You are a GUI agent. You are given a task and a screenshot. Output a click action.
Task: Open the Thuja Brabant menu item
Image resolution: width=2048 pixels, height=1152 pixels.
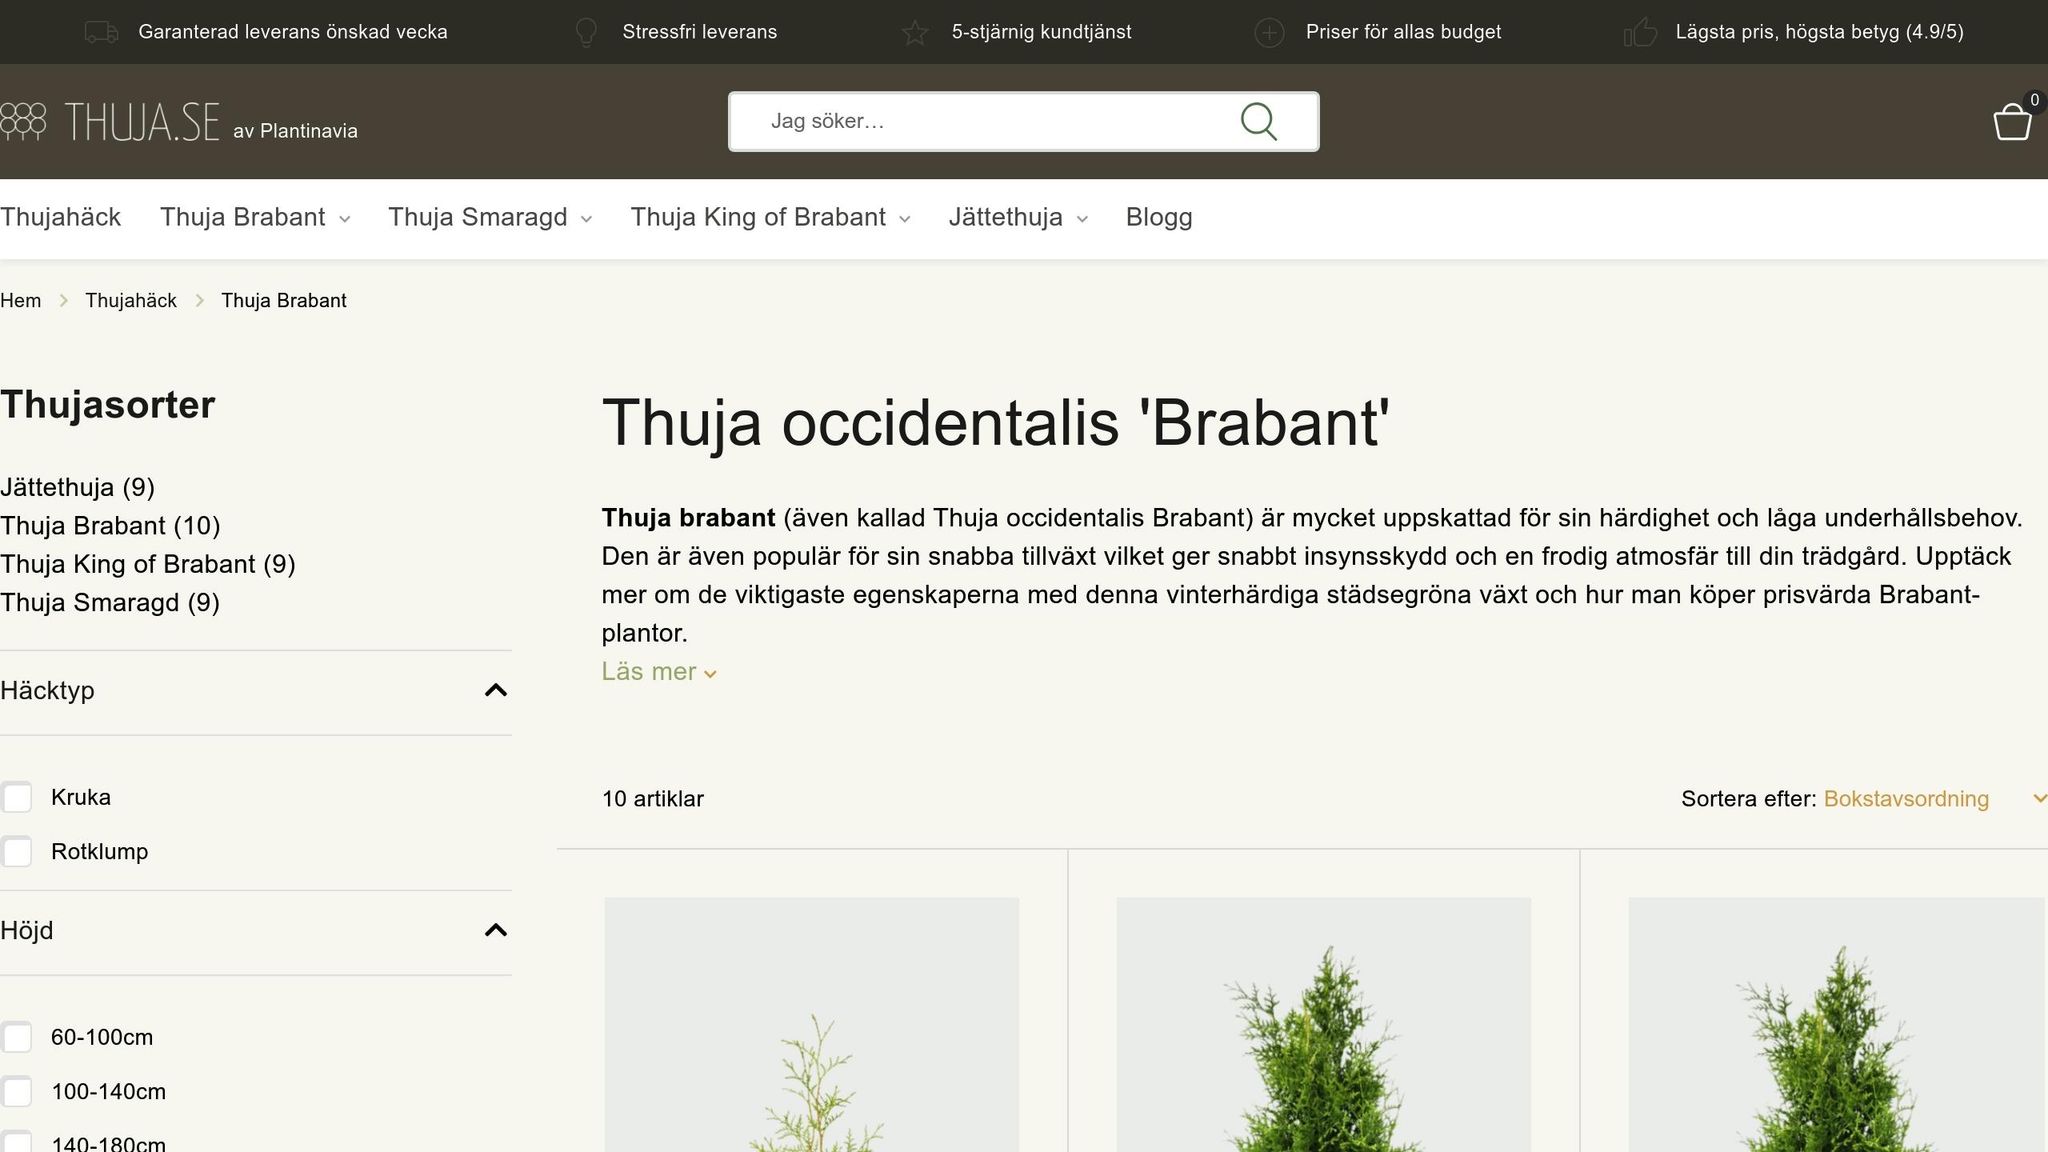pos(243,217)
